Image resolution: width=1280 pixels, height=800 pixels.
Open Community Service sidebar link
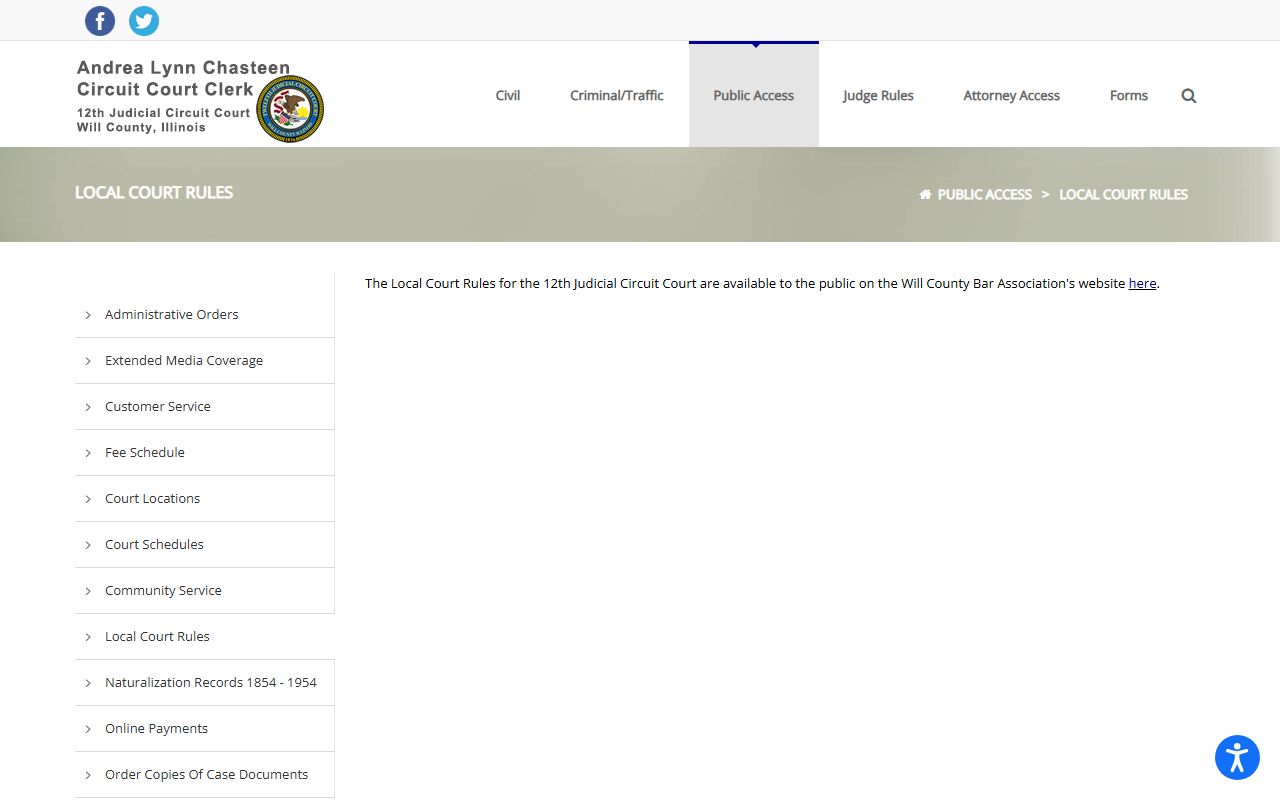163,590
